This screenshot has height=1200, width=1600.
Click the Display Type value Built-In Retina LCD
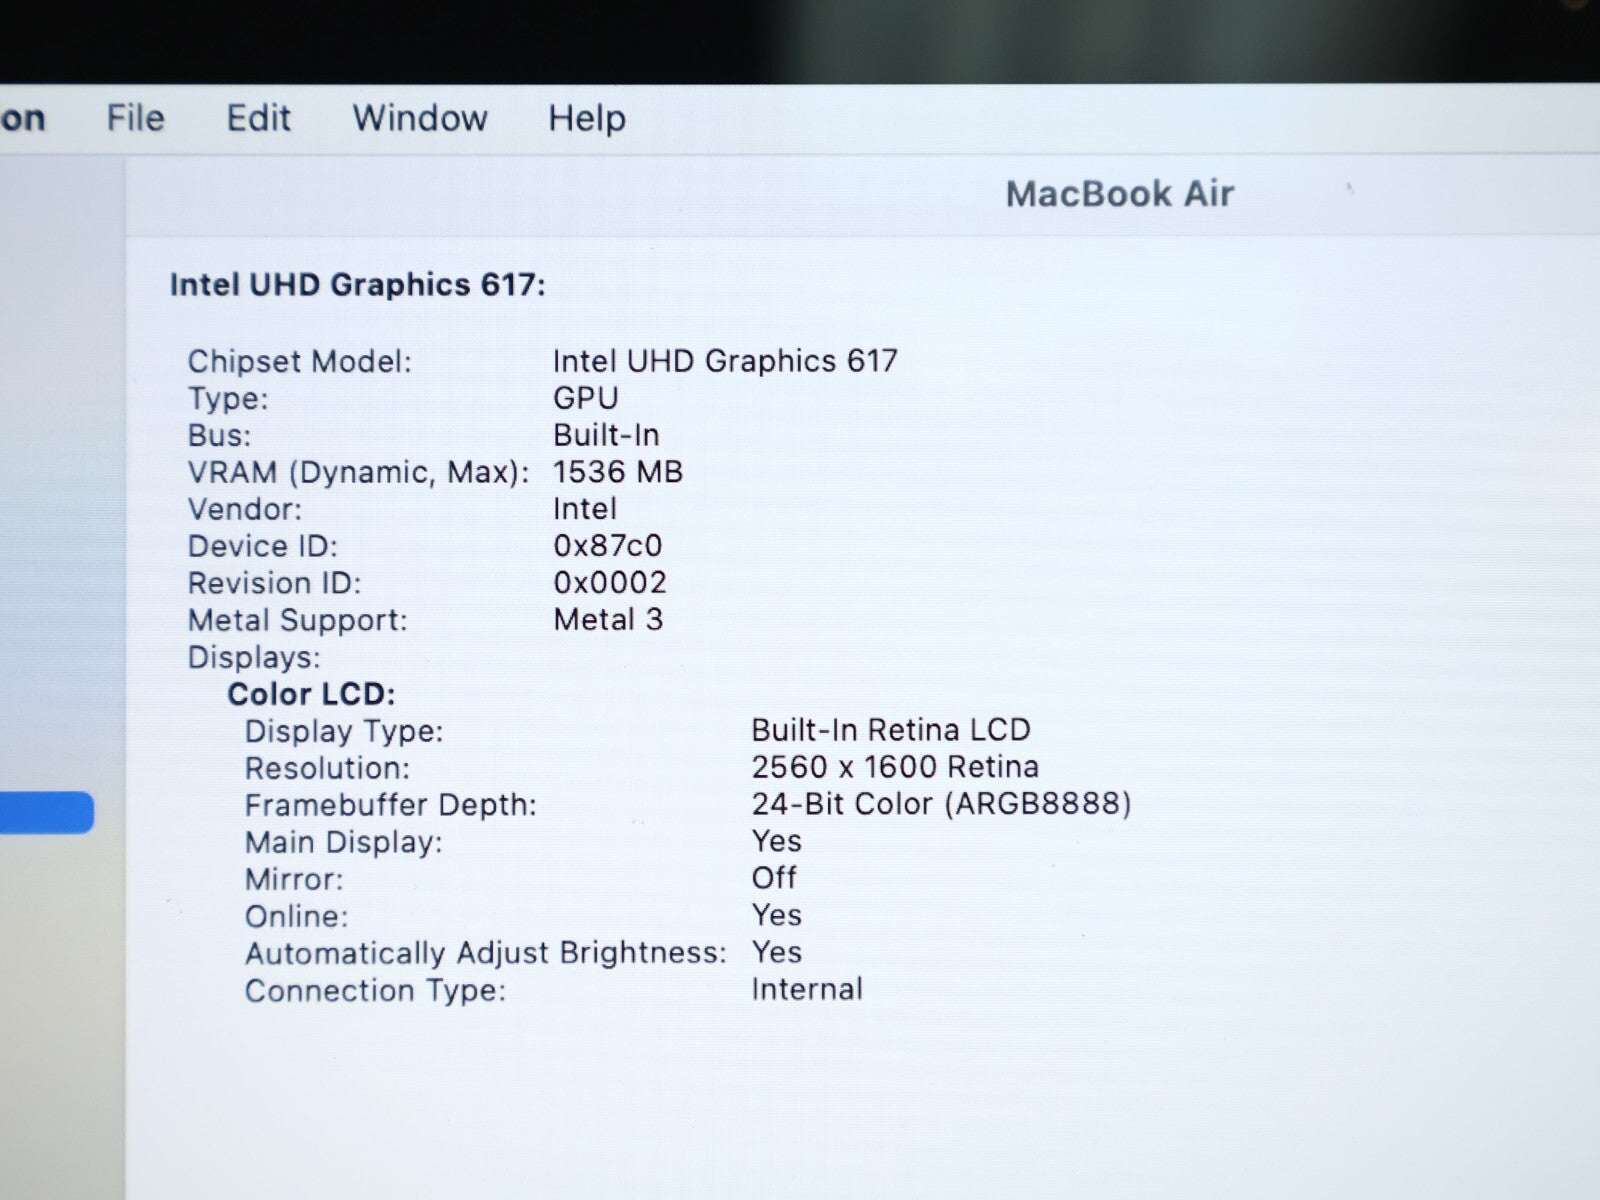tap(891, 729)
